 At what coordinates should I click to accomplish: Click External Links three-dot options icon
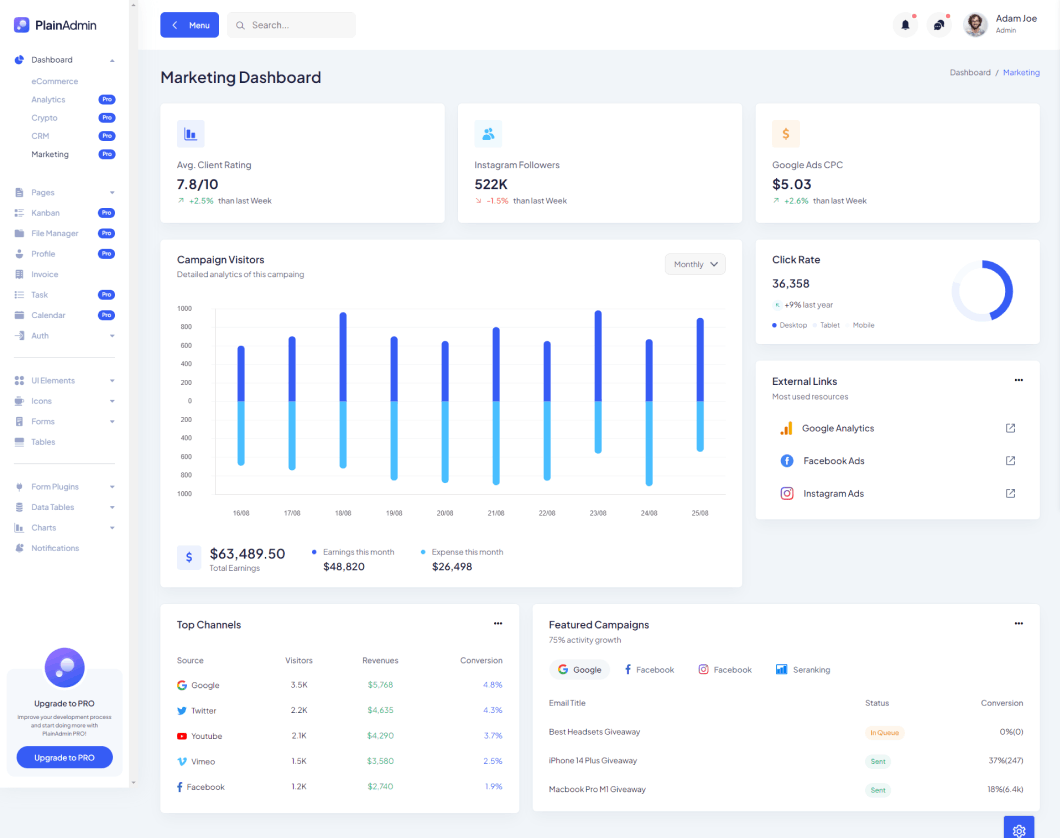1018,381
